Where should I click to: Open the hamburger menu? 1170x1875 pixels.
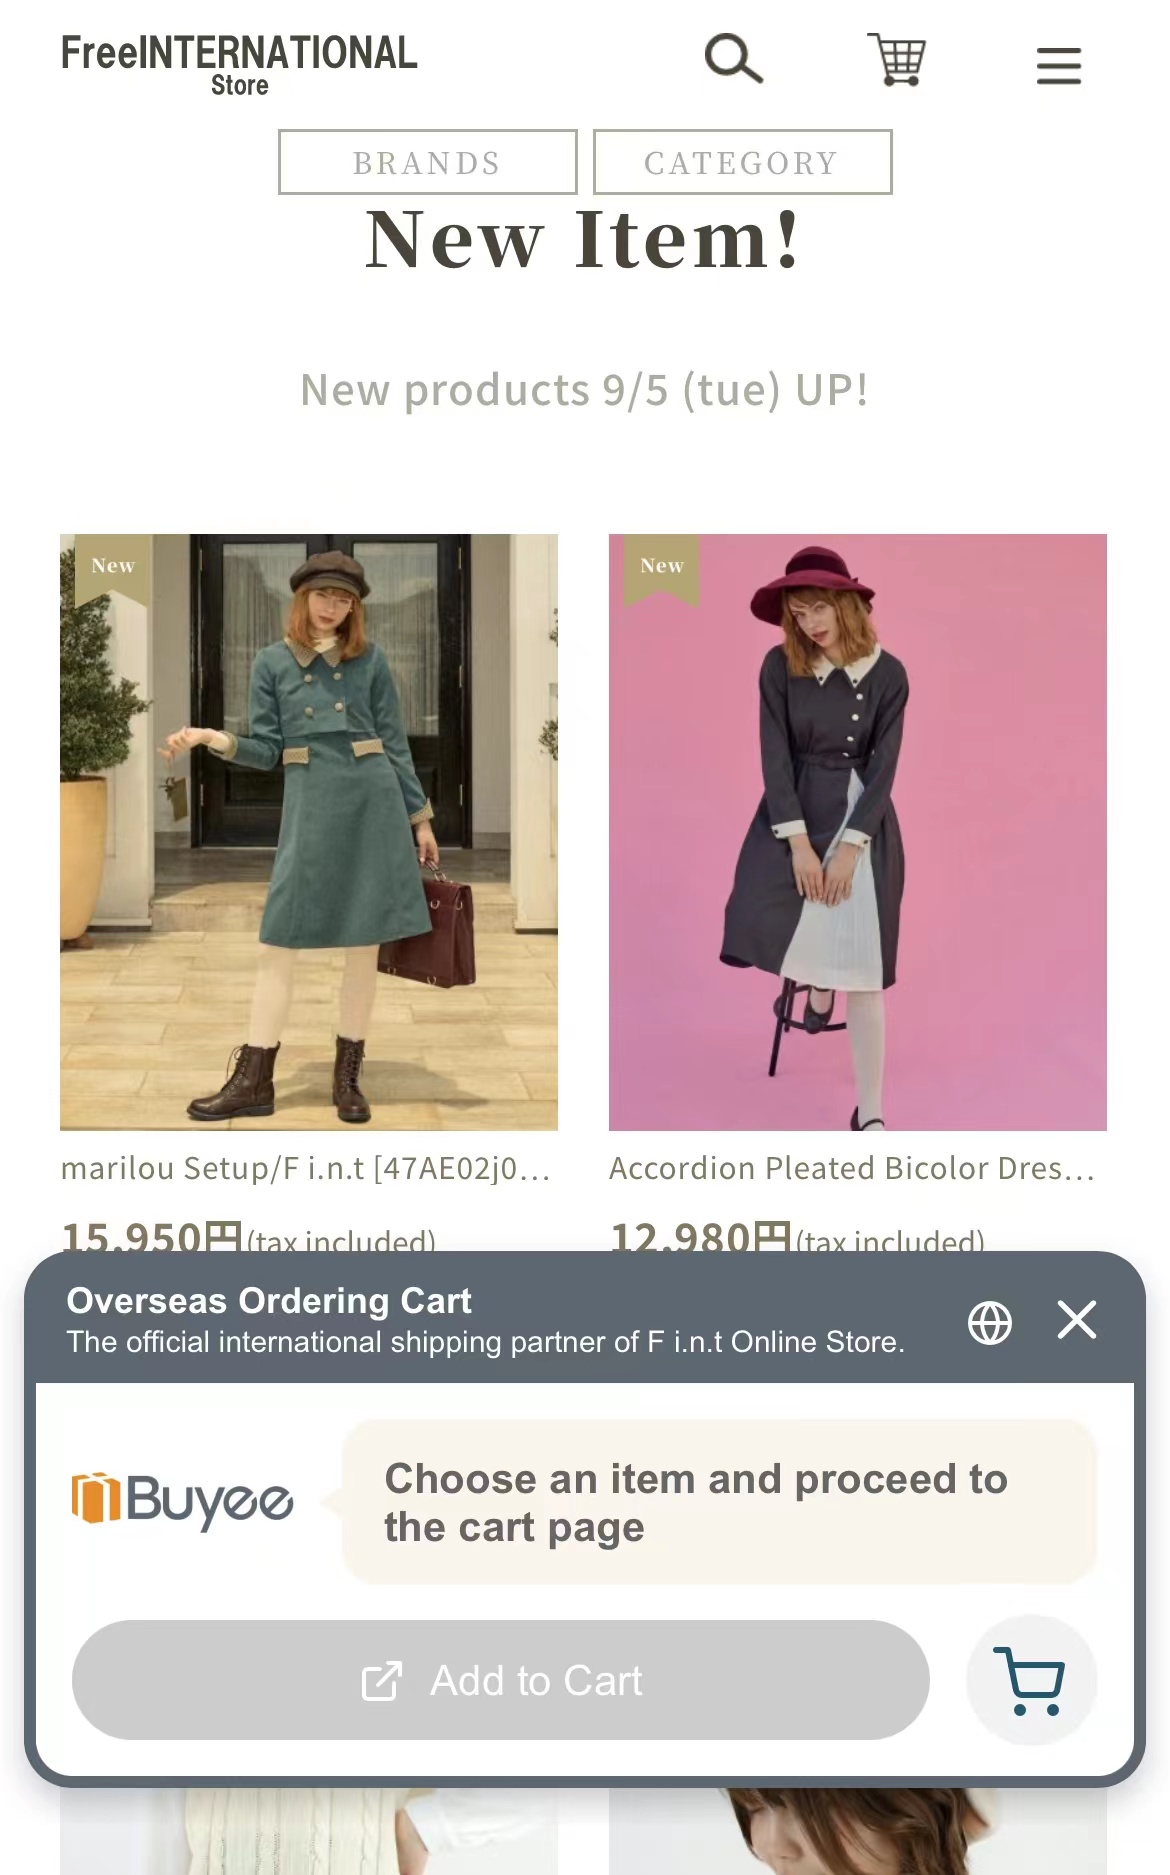(x=1059, y=66)
